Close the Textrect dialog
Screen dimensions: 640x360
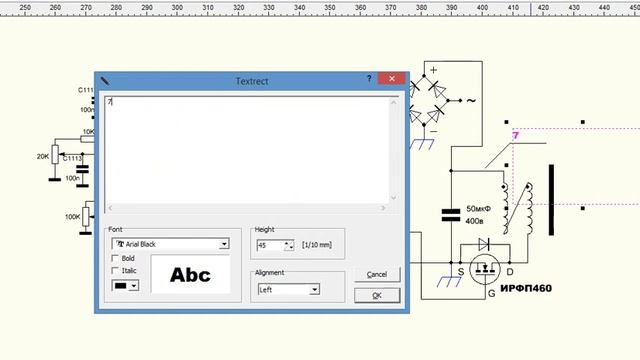[391, 78]
